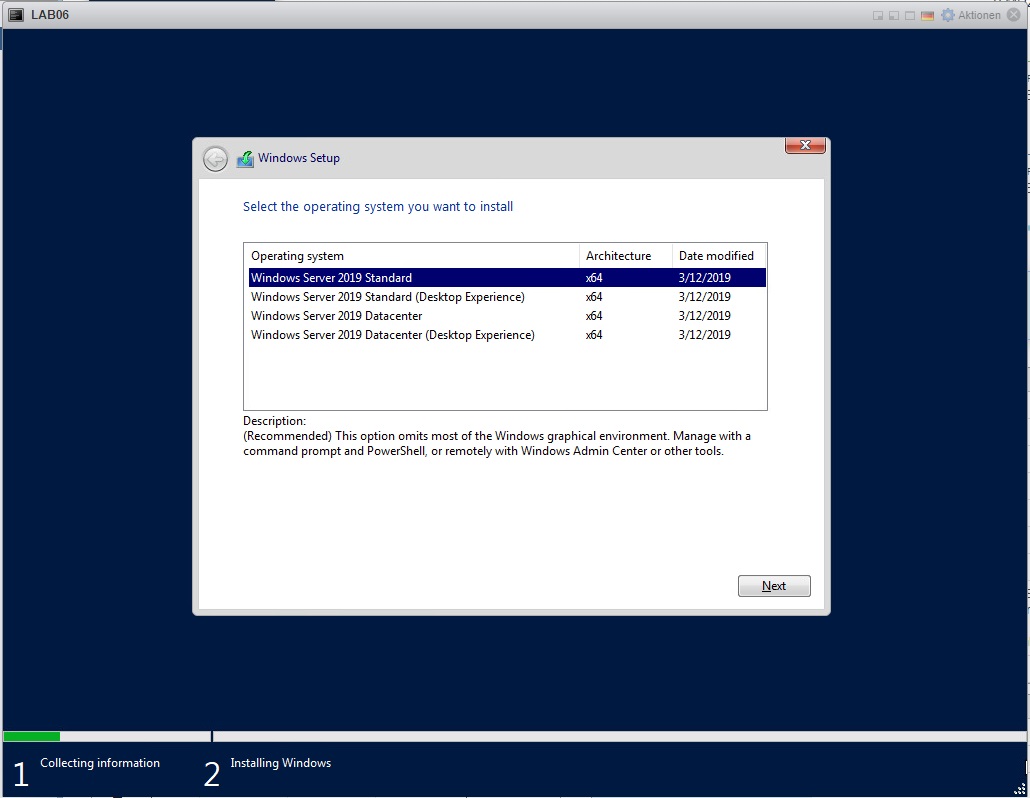The image size is (1030, 798).
Task: Close the Windows Setup dialog
Action: click(x=805, y=146)
